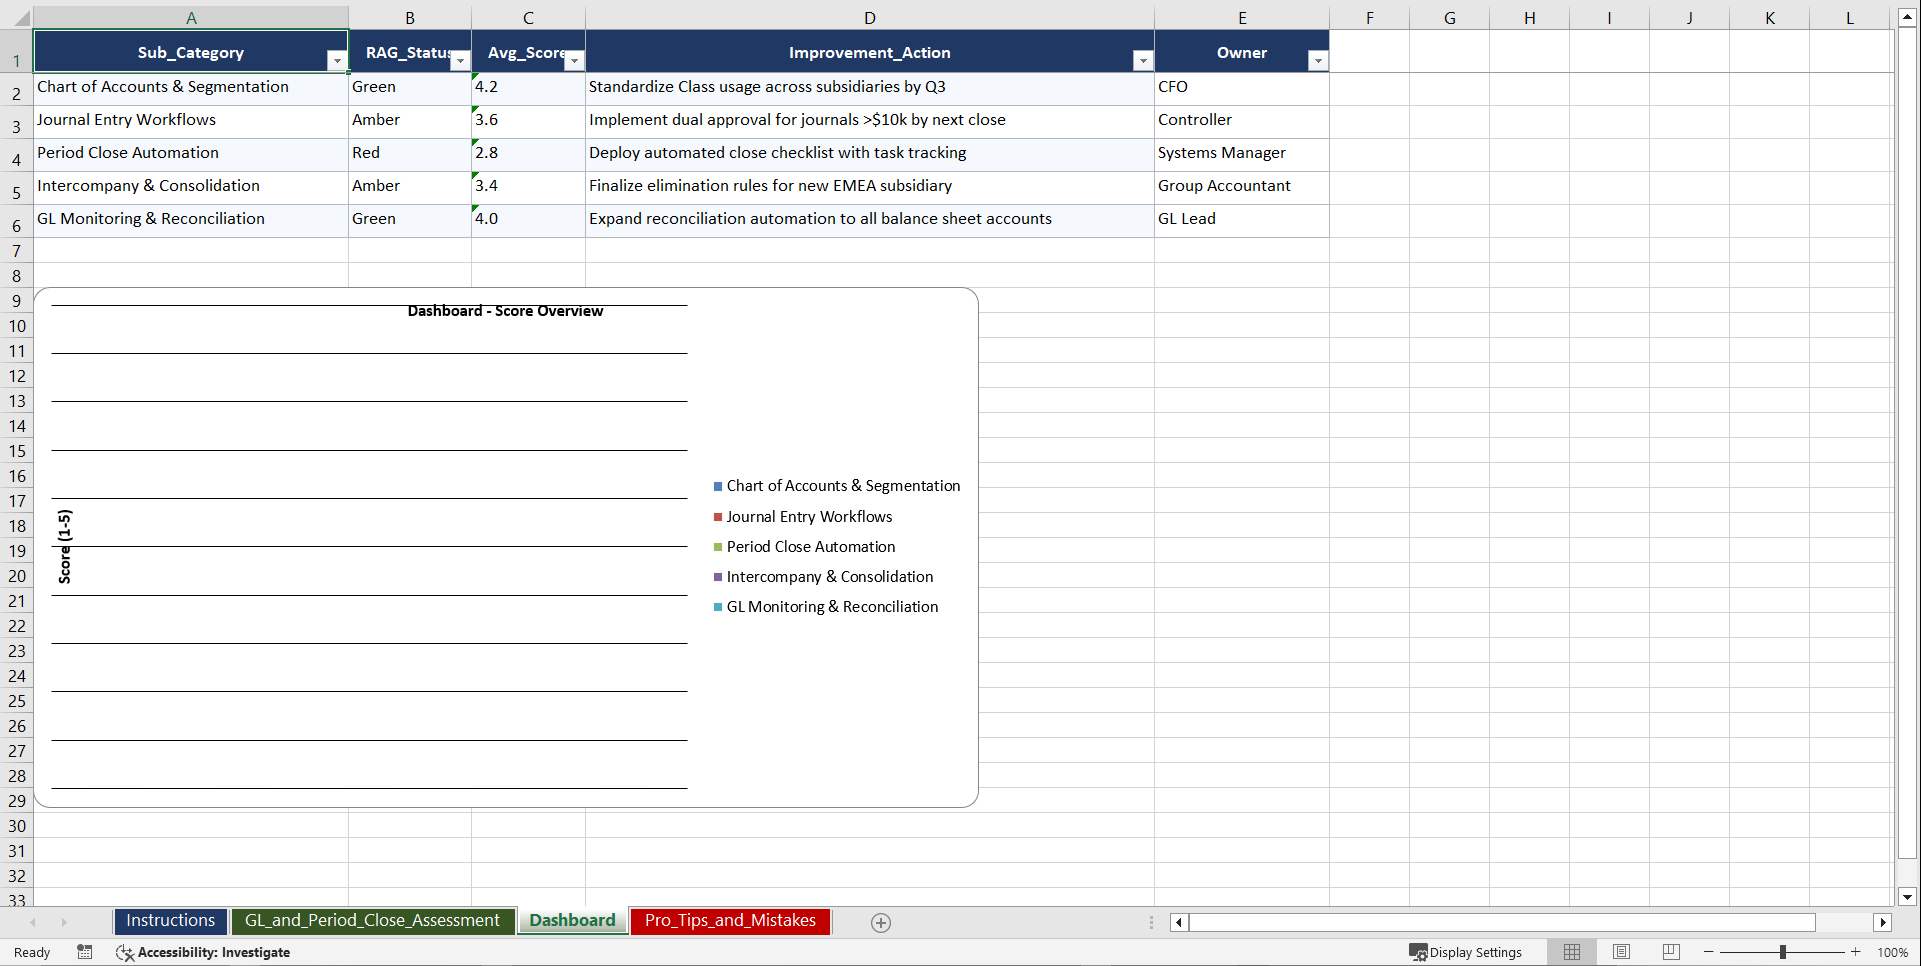Click the macro recording icon near Ready
The image size is (1921, 966).
[x=85, y=952]
